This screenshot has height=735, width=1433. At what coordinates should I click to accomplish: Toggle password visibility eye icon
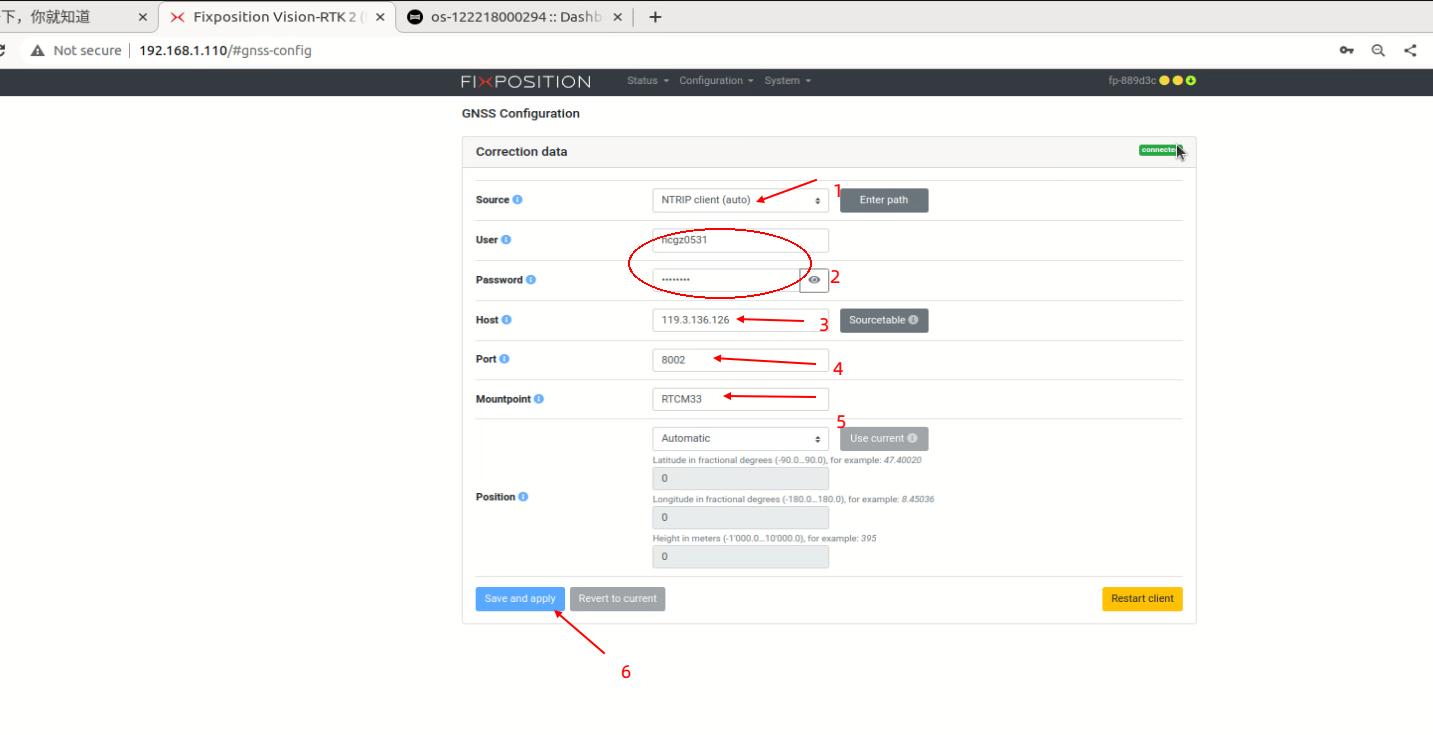(x=814, y=280)
